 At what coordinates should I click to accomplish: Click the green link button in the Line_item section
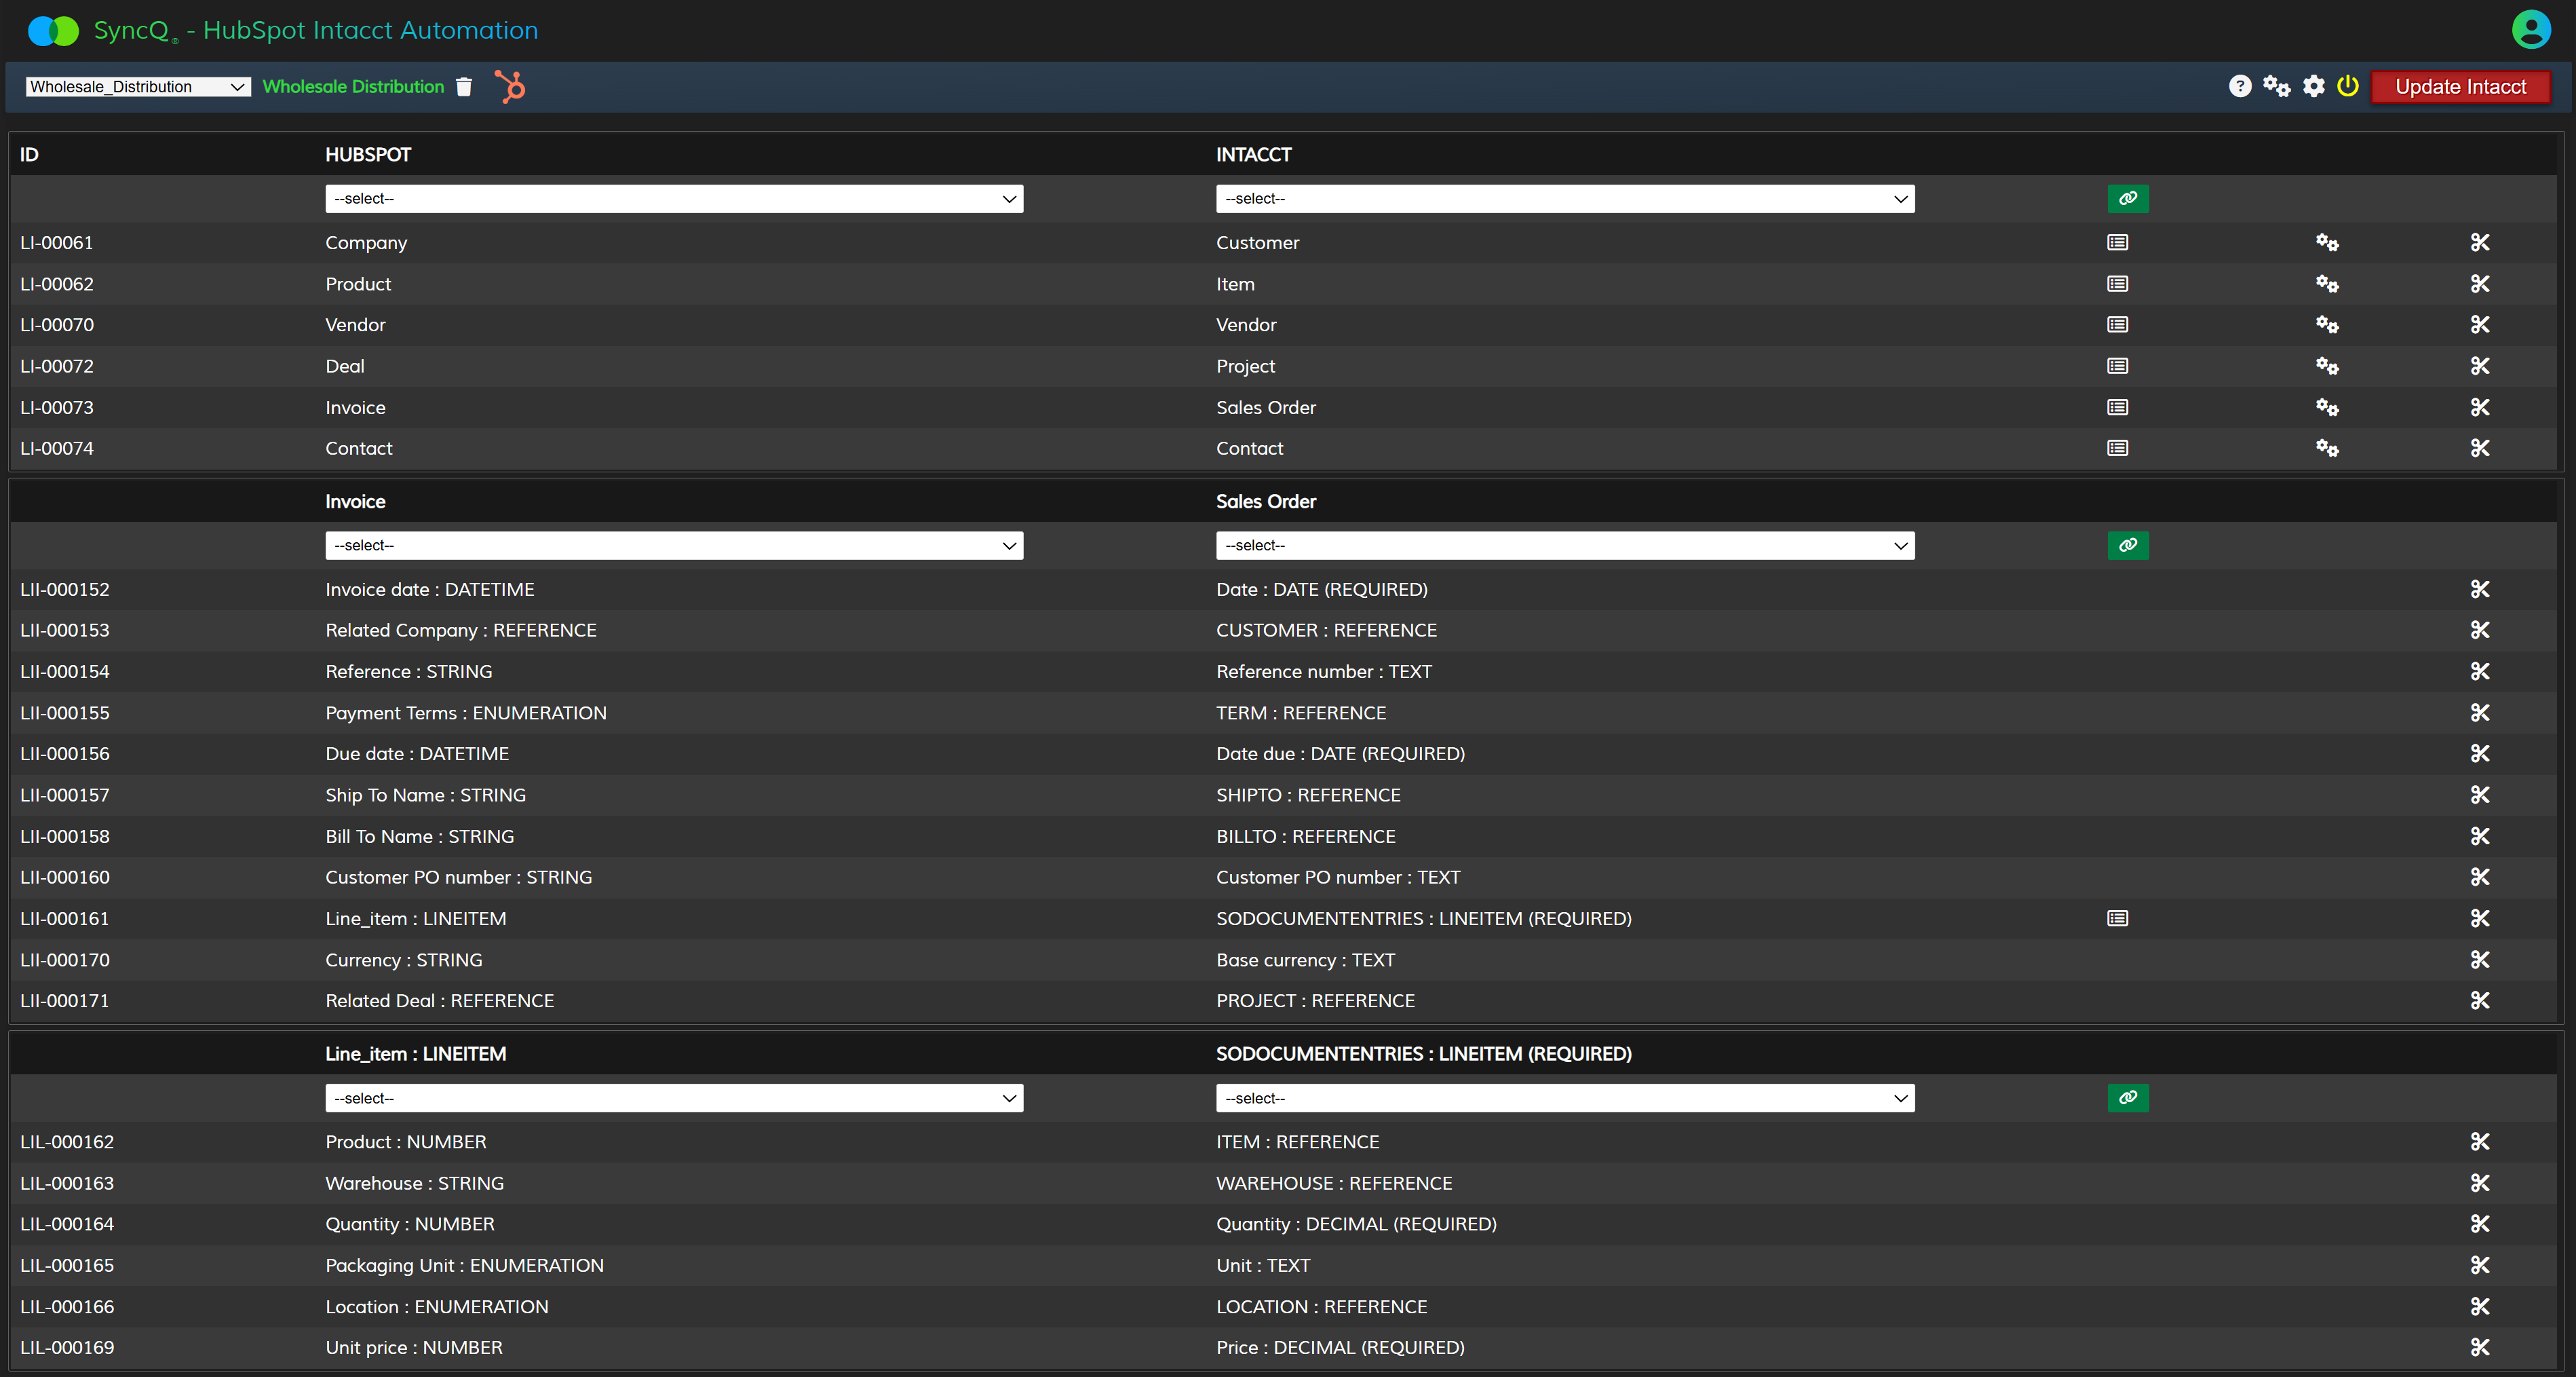(2127, 1098)
